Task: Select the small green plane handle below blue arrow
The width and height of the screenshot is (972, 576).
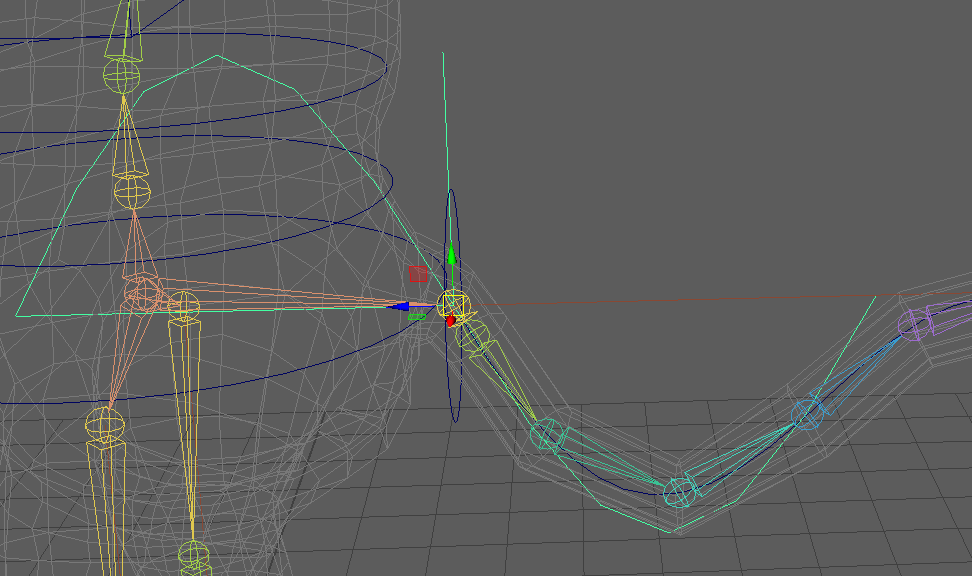Action: coord(417,317)
